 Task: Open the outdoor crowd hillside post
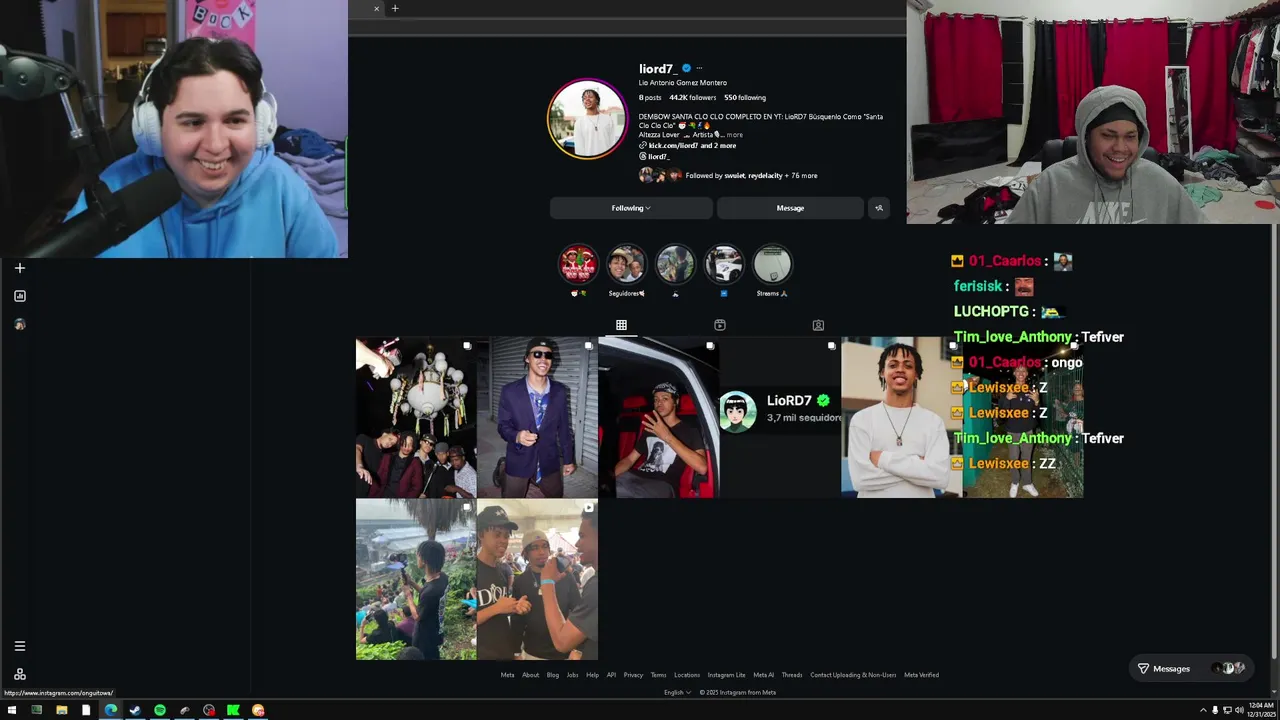tap(416, 580)
